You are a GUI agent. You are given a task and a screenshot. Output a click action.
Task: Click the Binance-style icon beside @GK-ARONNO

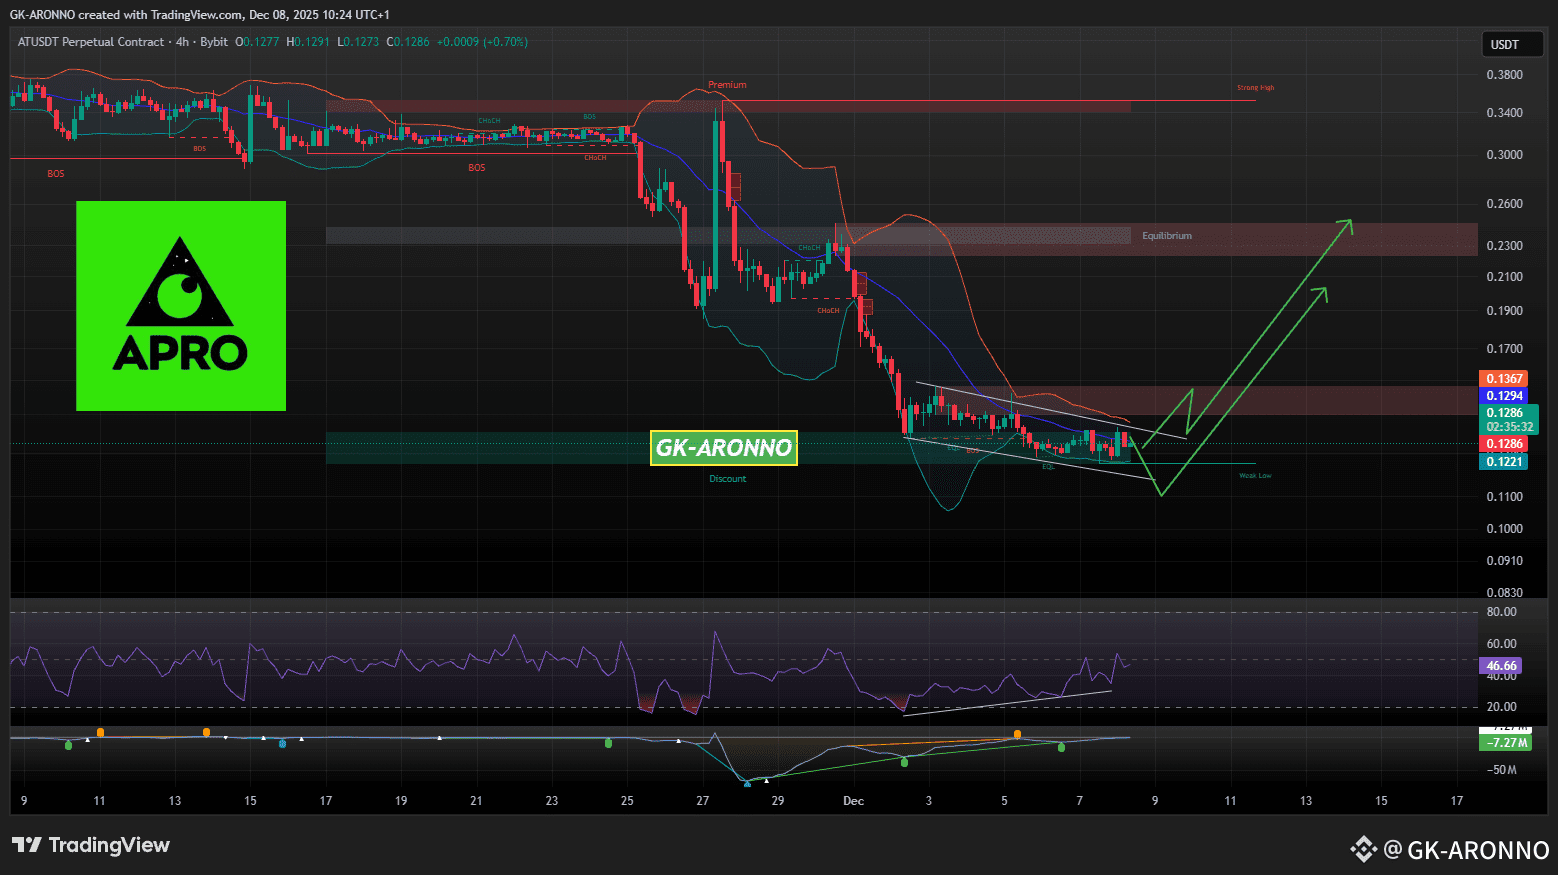1363,849
